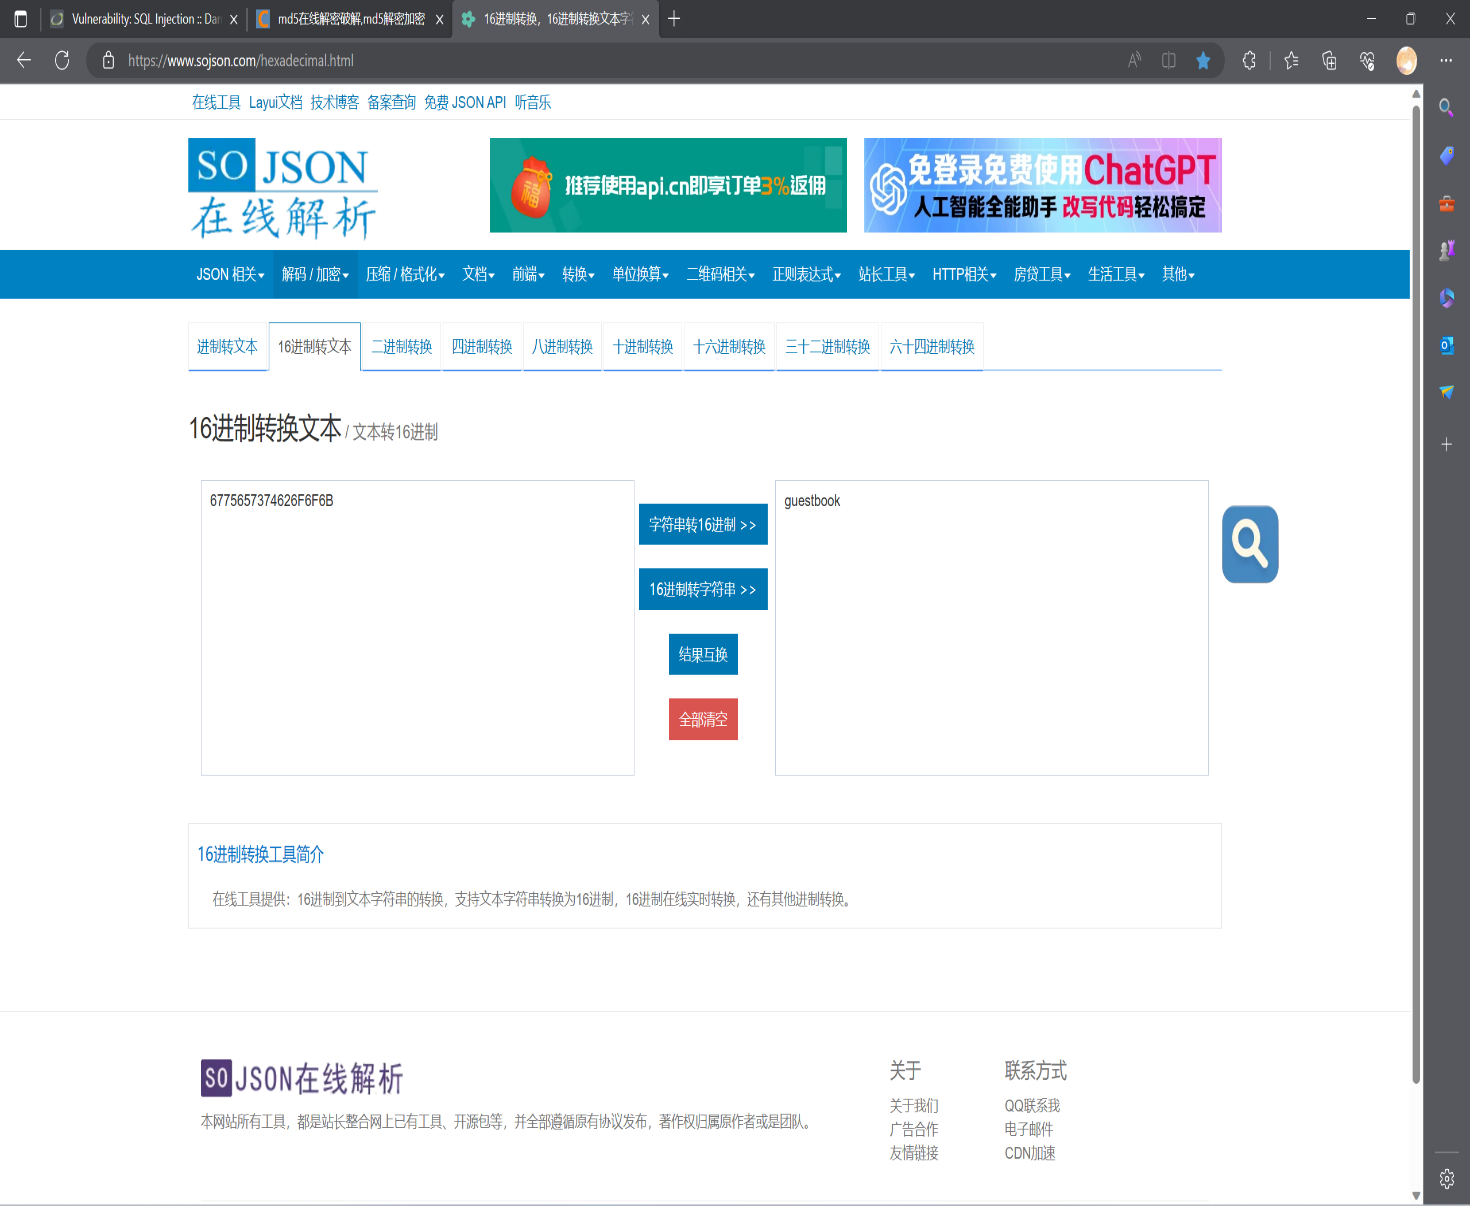Expand the 压缩 / 格式化 dropdown menu
Screen dimensions: 1470x1206
tap(405, 274)
